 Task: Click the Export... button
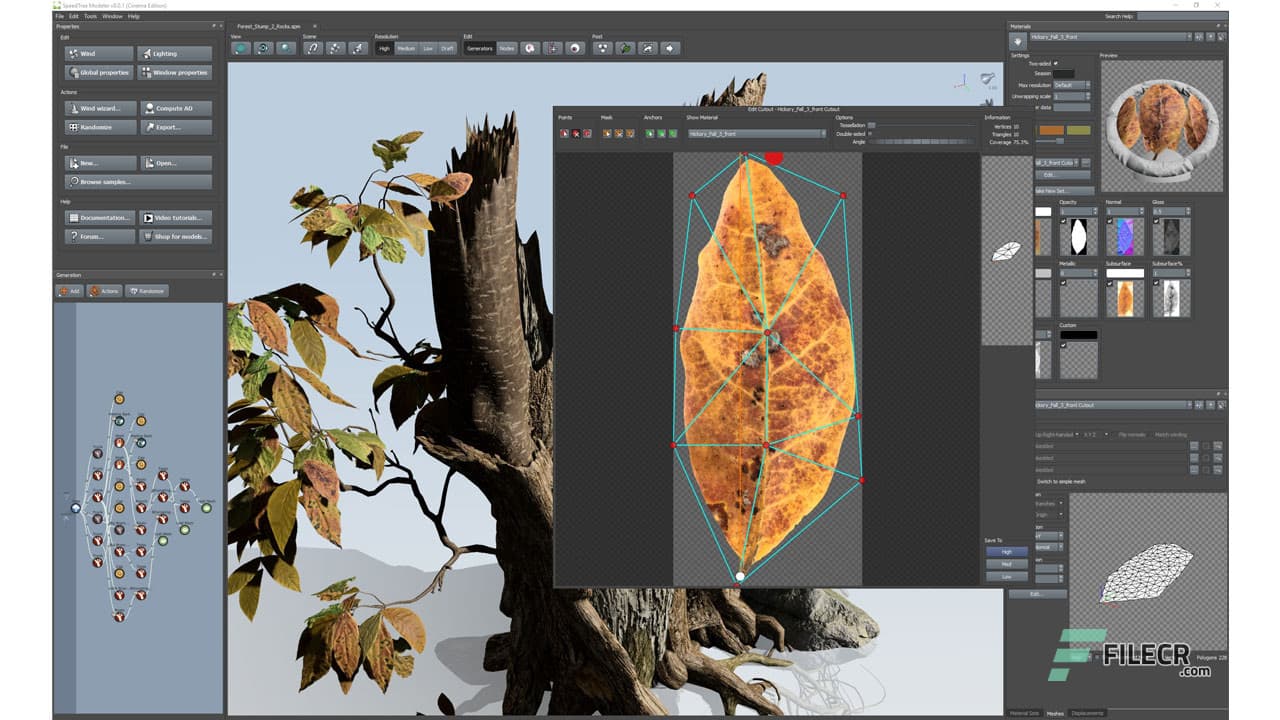[x=175, y=127]
